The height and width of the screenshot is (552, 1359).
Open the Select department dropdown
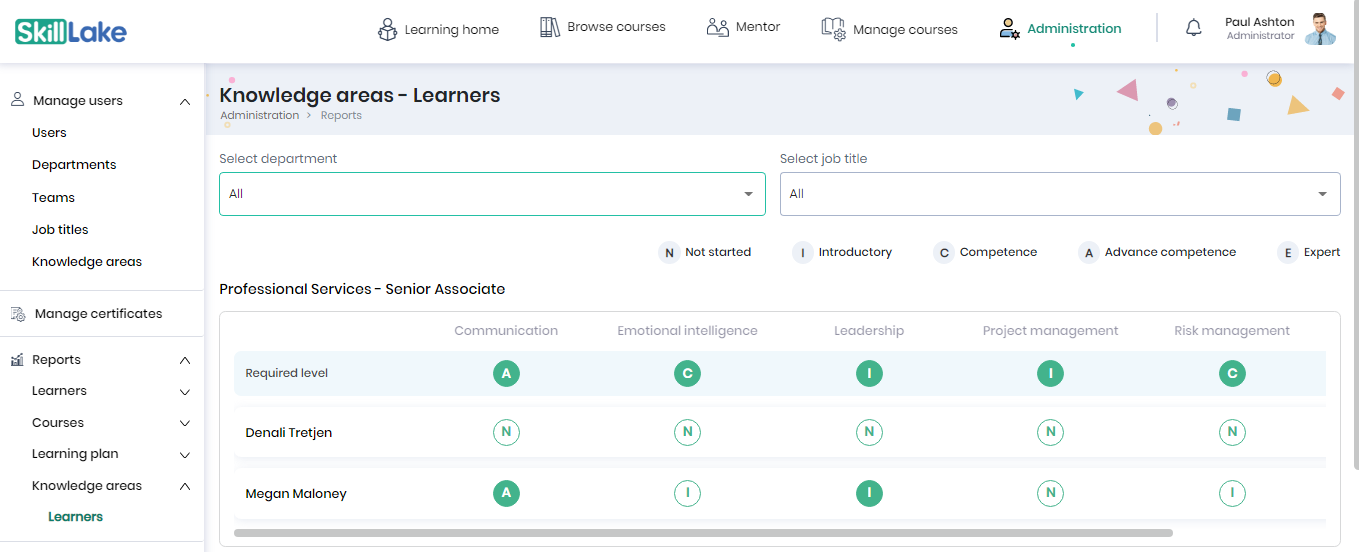coord(492,194)
